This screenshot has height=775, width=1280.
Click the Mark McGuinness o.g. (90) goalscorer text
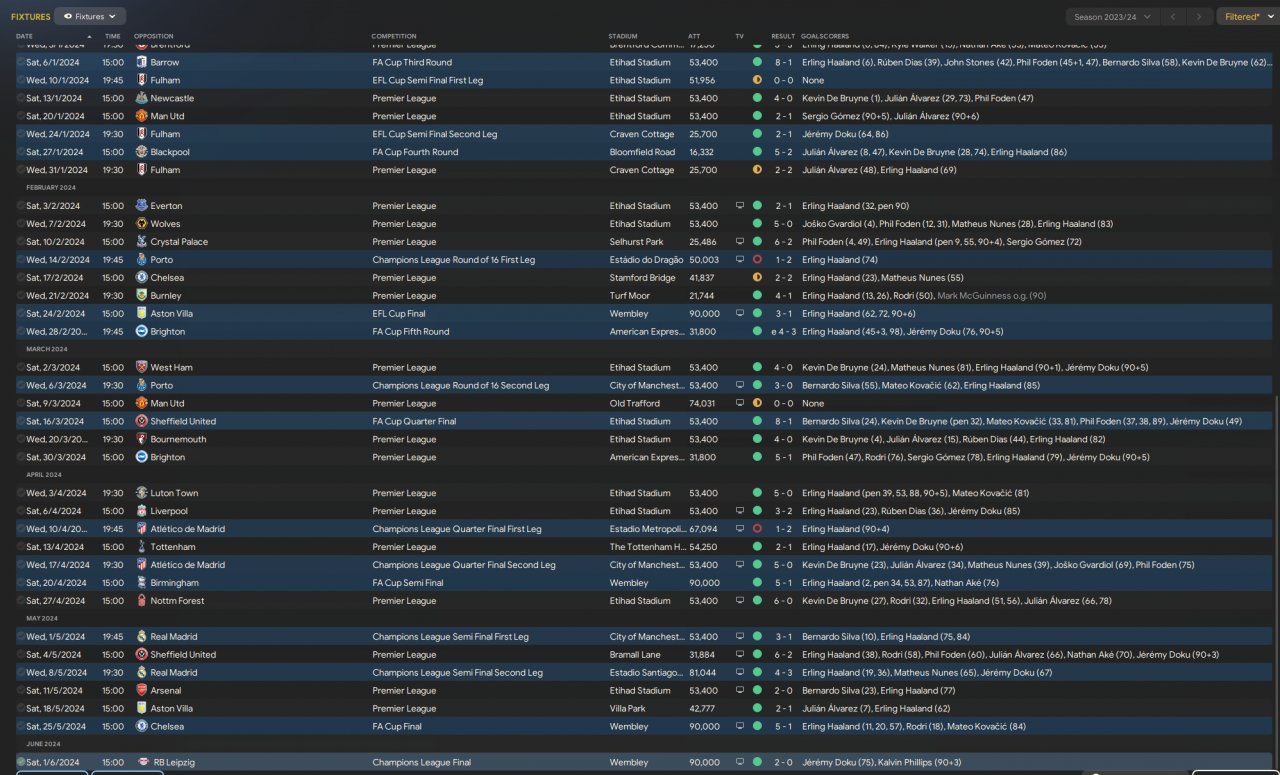tap(992, 296)
